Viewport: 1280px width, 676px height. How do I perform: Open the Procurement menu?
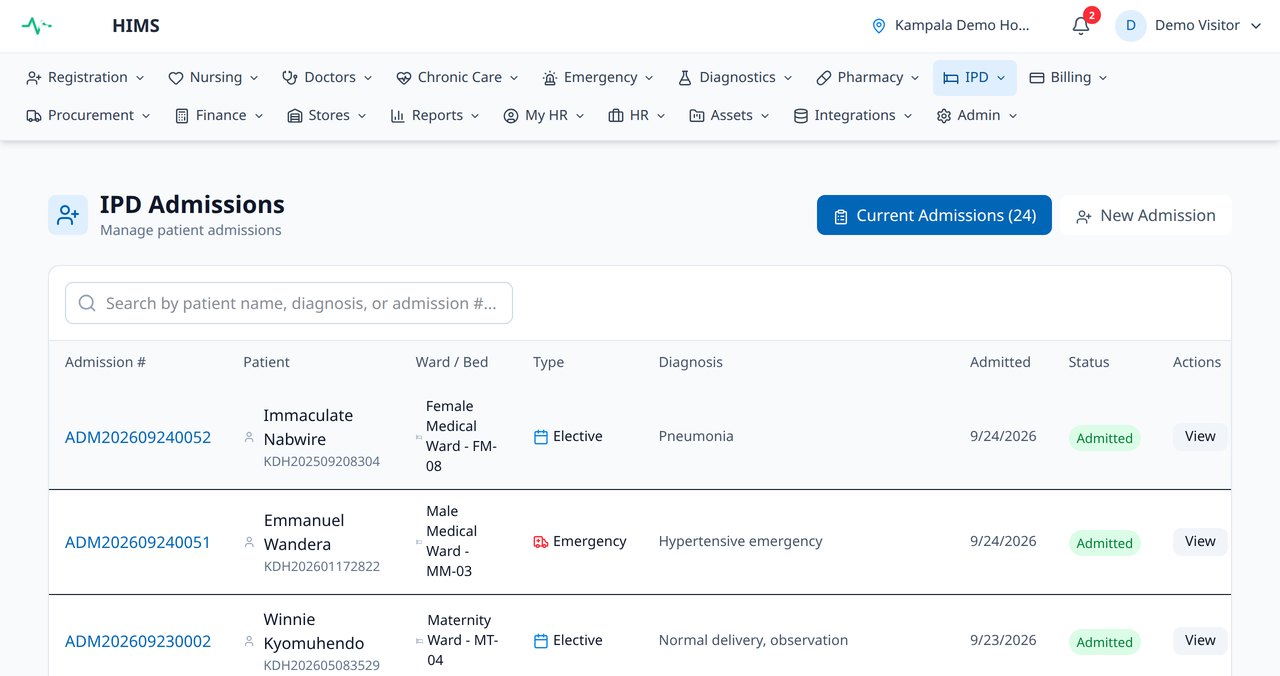click(88, 116)
